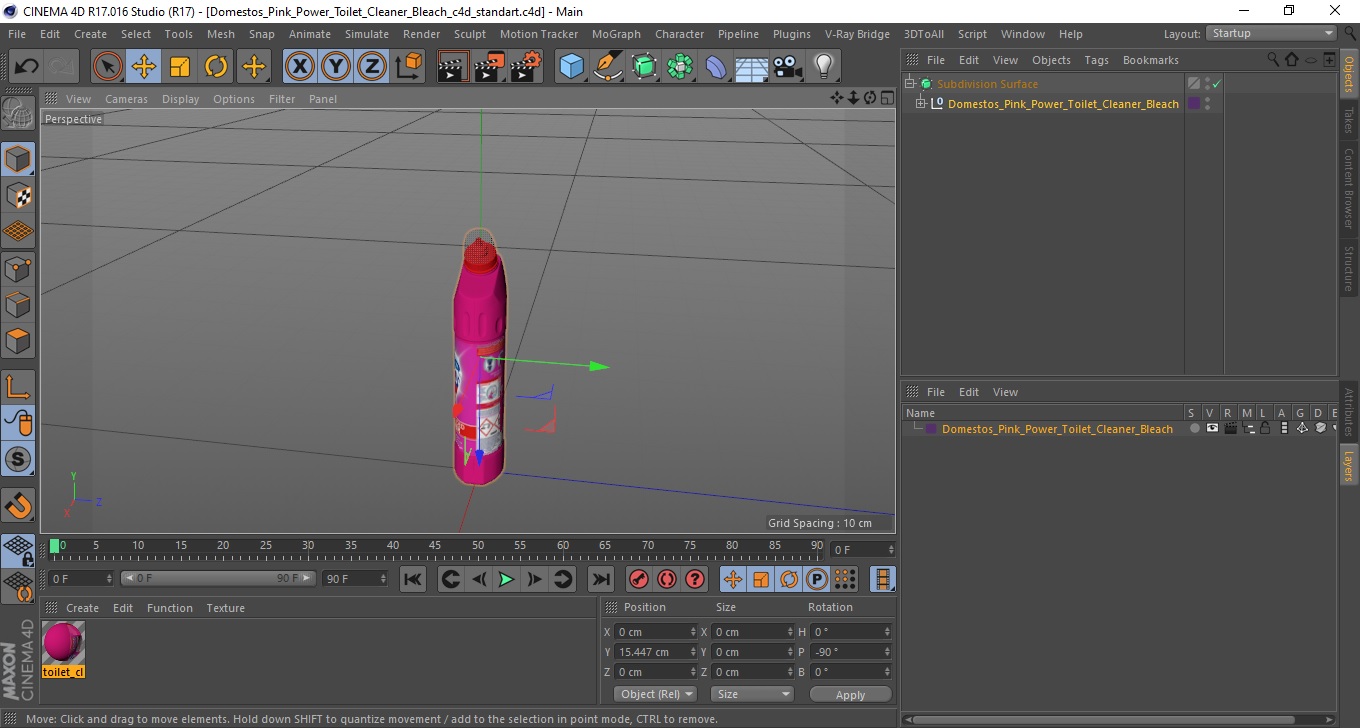Open the Array modeling objects icon
The height and width of the screenshot is (728, 1360).
point(680,67)
